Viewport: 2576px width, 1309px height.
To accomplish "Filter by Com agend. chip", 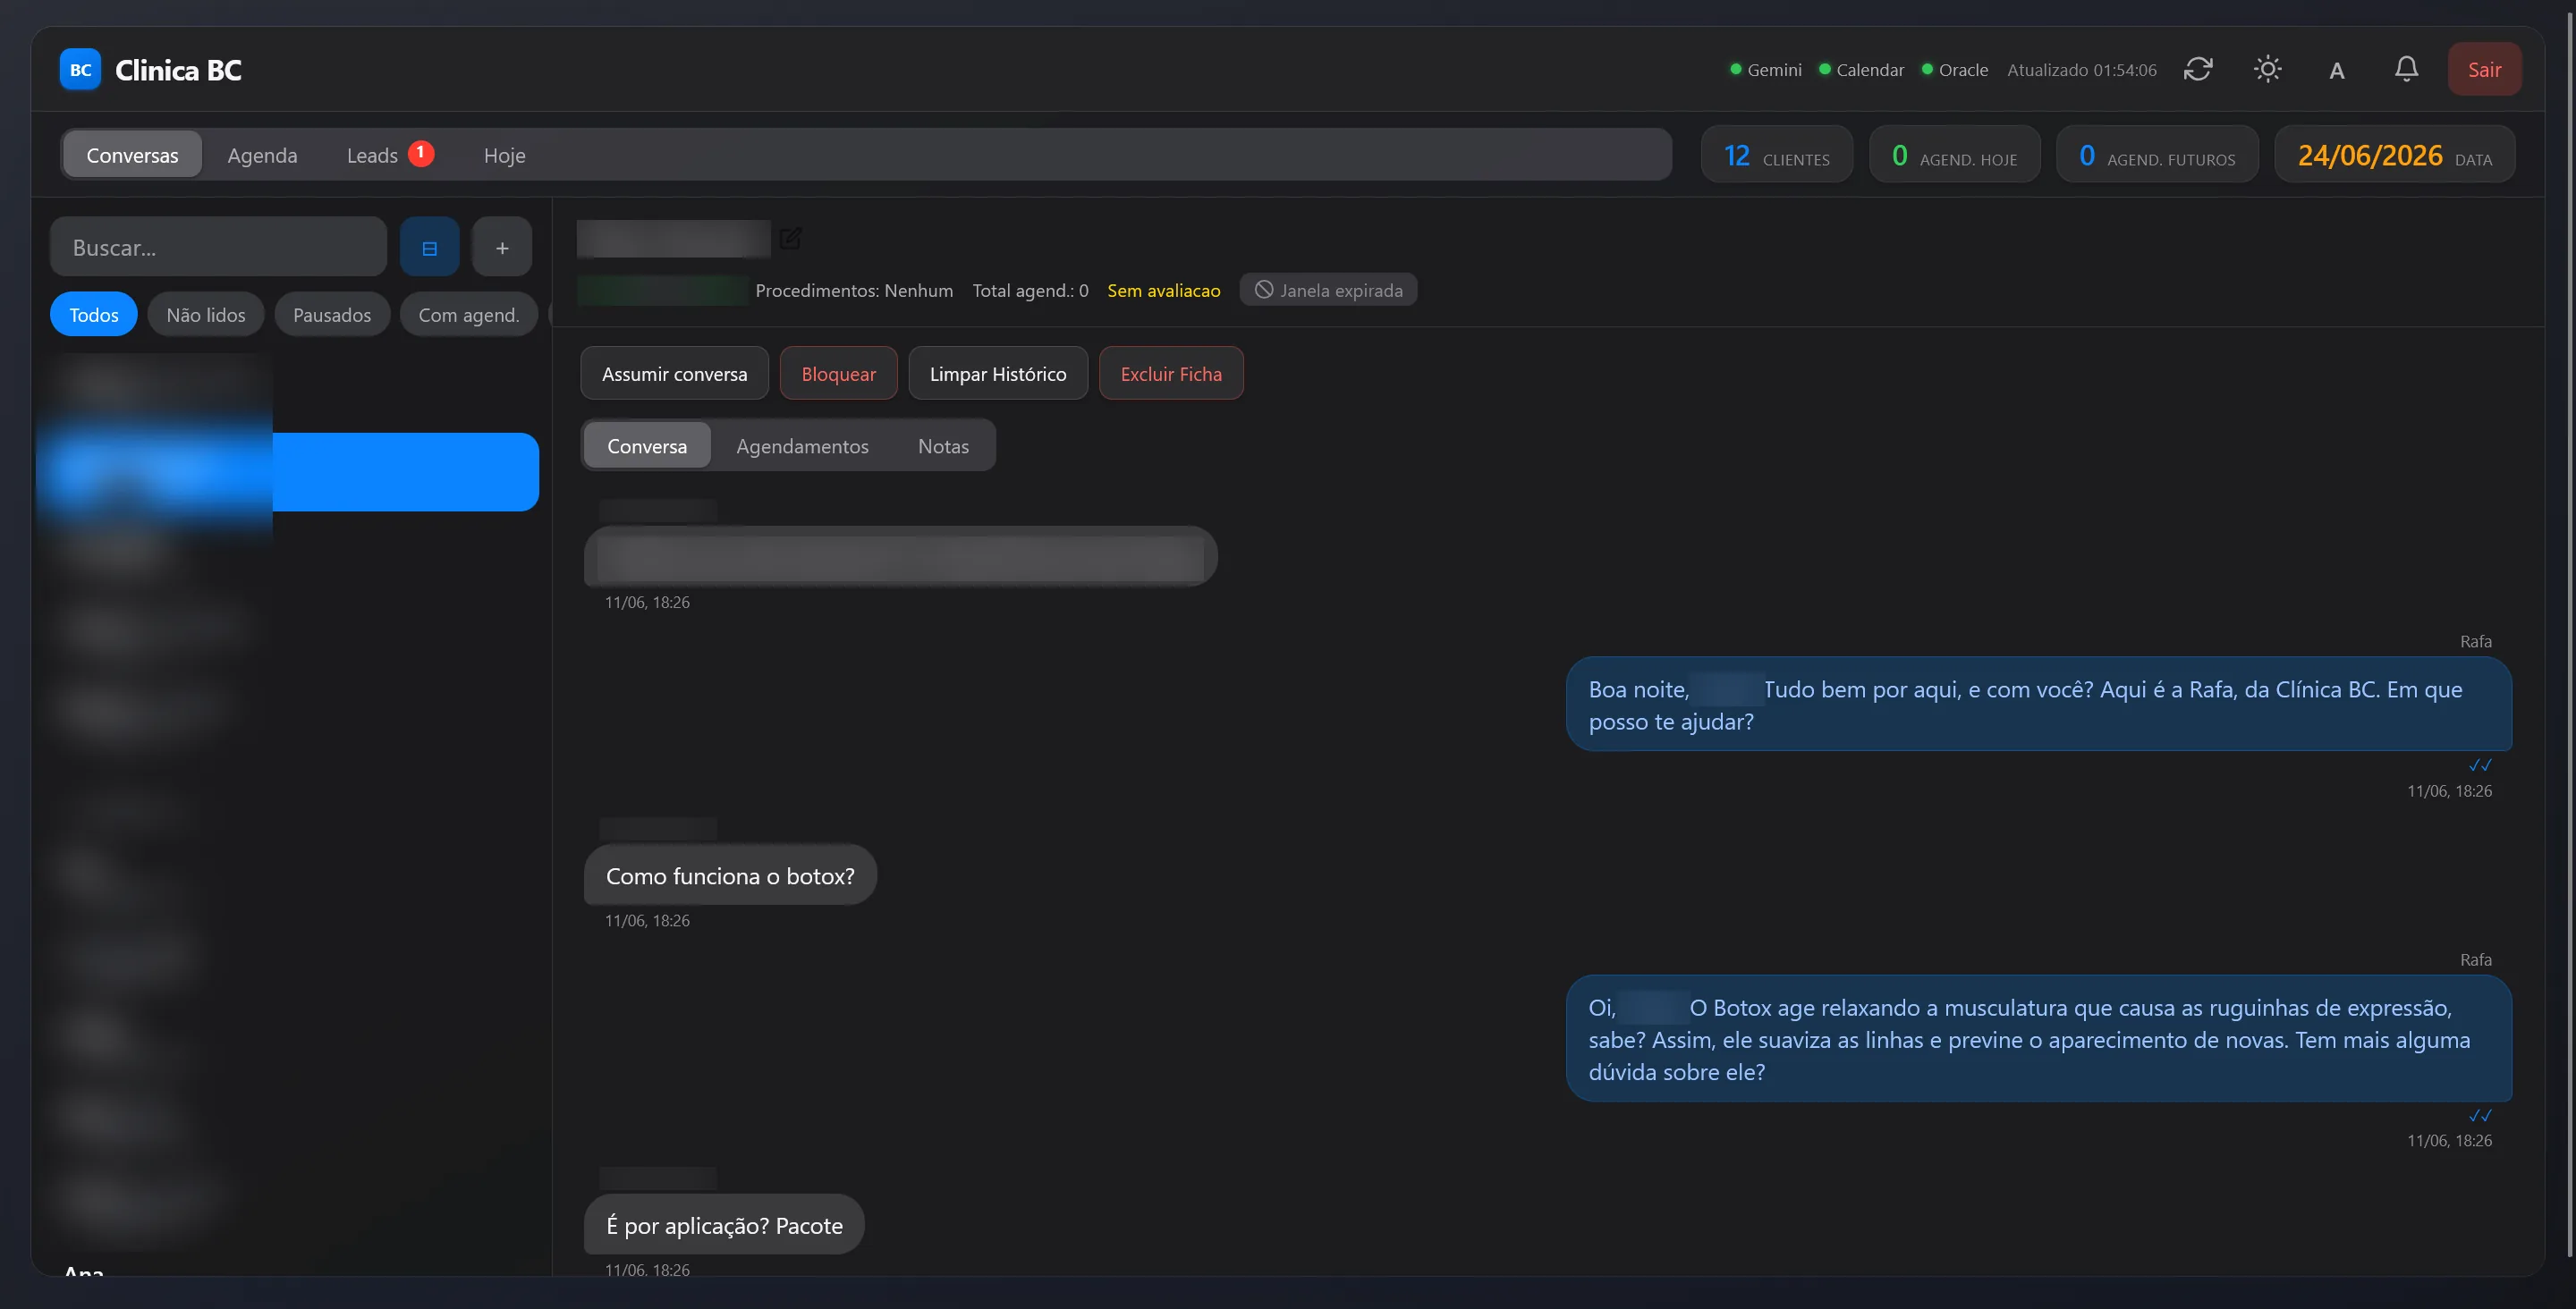I will (469, 315).
